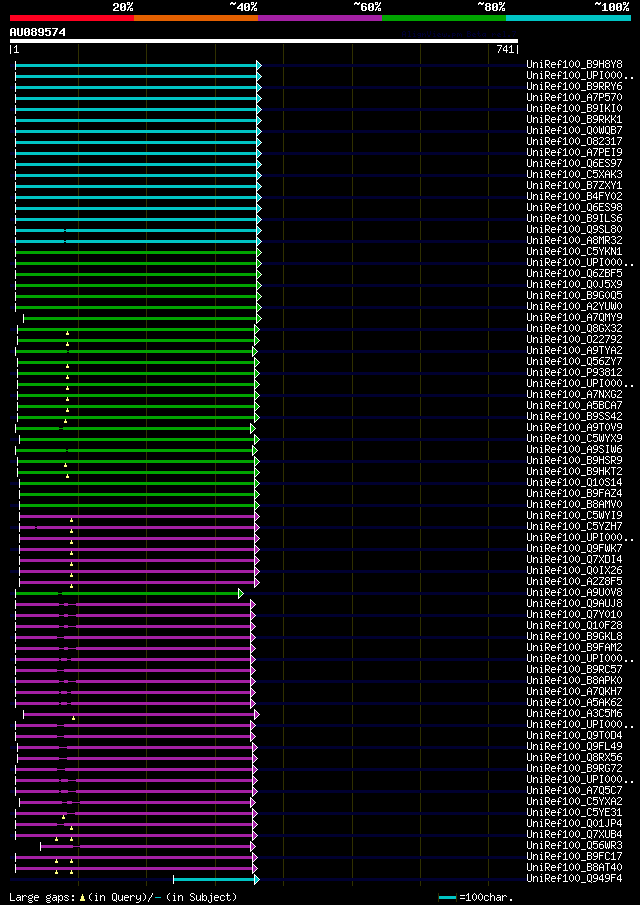The height and width of the screenshot is (905, 640).
Task: Select the UniRef100_Q949F4 entry
Action: click(574, 878)
